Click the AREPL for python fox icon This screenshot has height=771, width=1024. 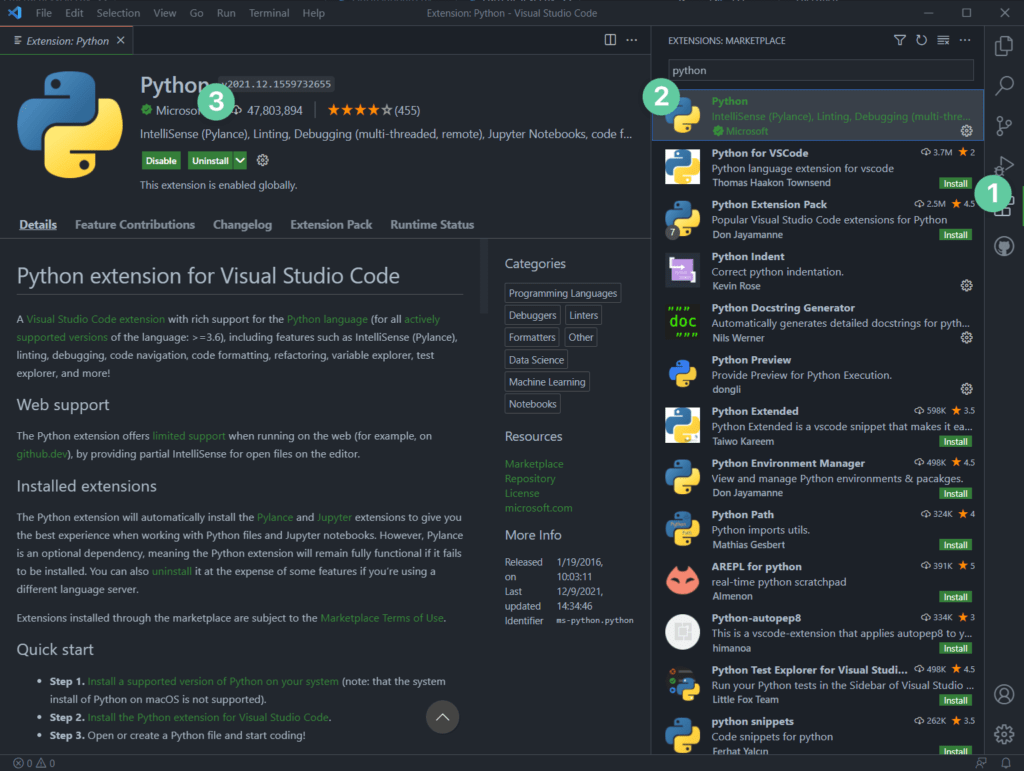(682, 580)
